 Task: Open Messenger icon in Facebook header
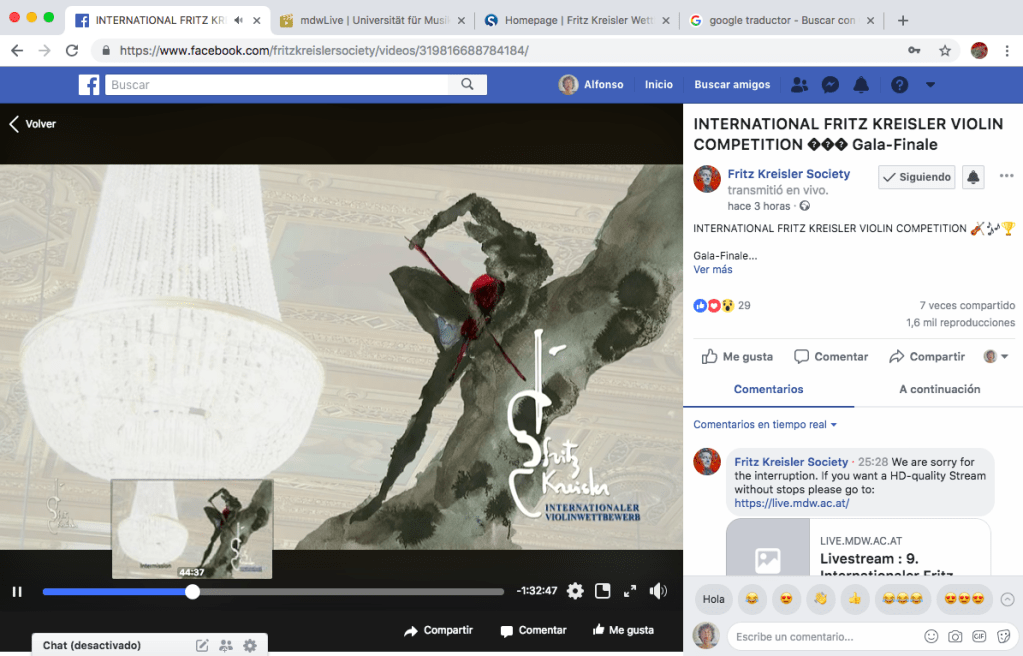(x=830, y=85)
